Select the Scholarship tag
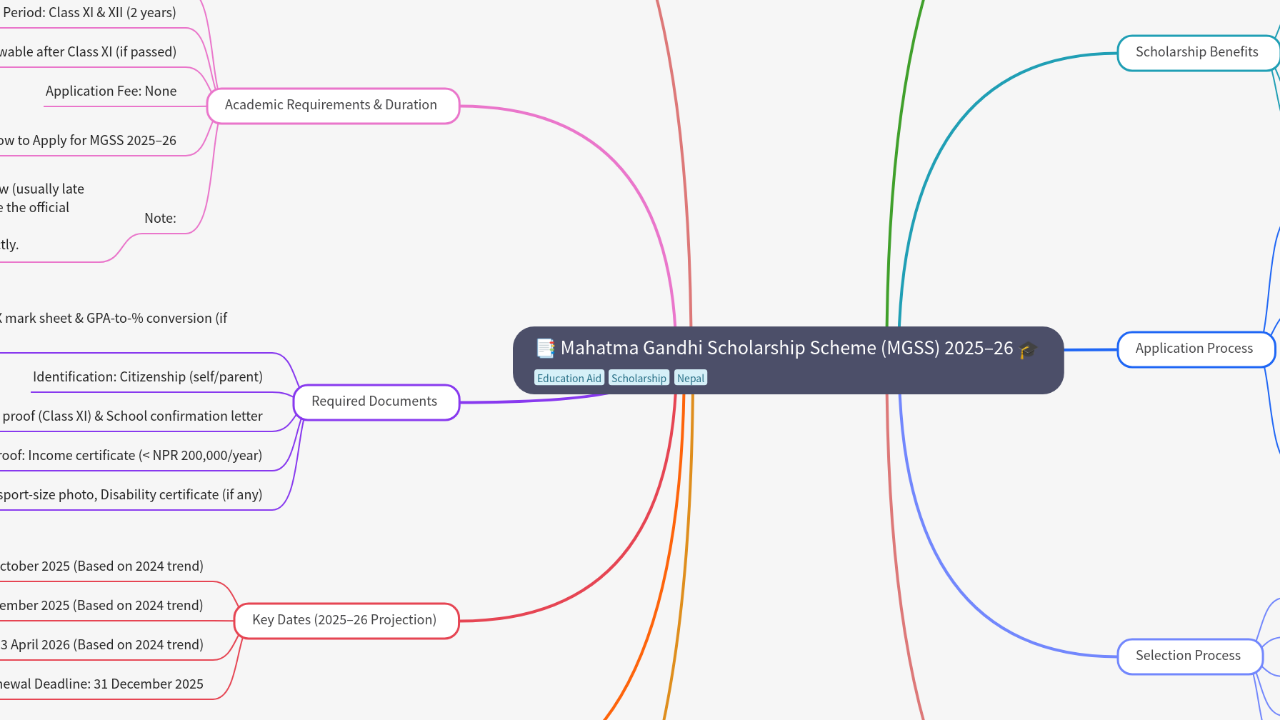 click(x=638, y=378)
